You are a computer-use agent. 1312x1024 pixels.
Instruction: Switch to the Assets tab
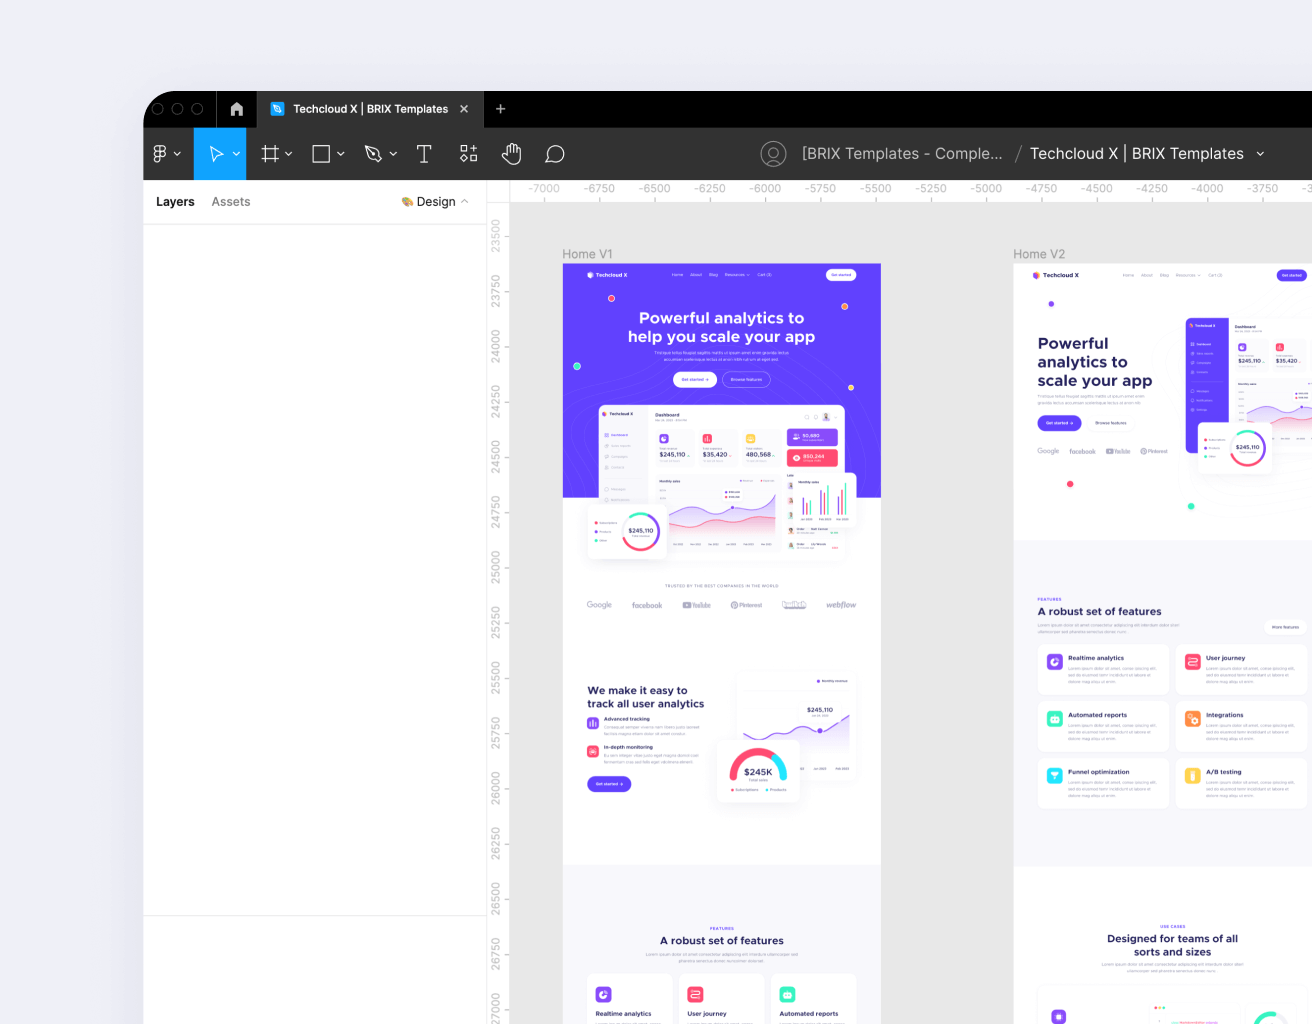pyautogui.click(x=230, y=201)
